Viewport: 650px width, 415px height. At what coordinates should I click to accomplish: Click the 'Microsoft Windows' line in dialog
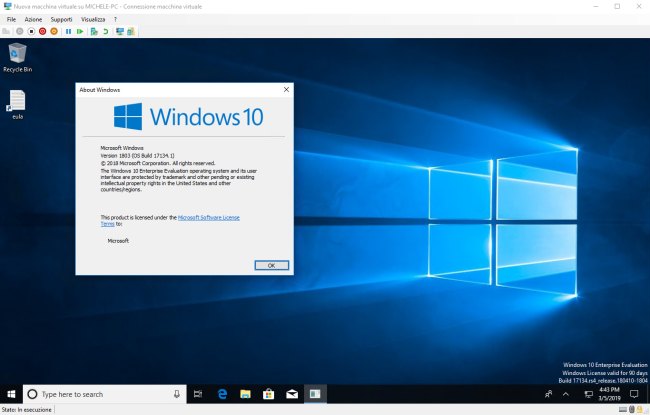122,148
